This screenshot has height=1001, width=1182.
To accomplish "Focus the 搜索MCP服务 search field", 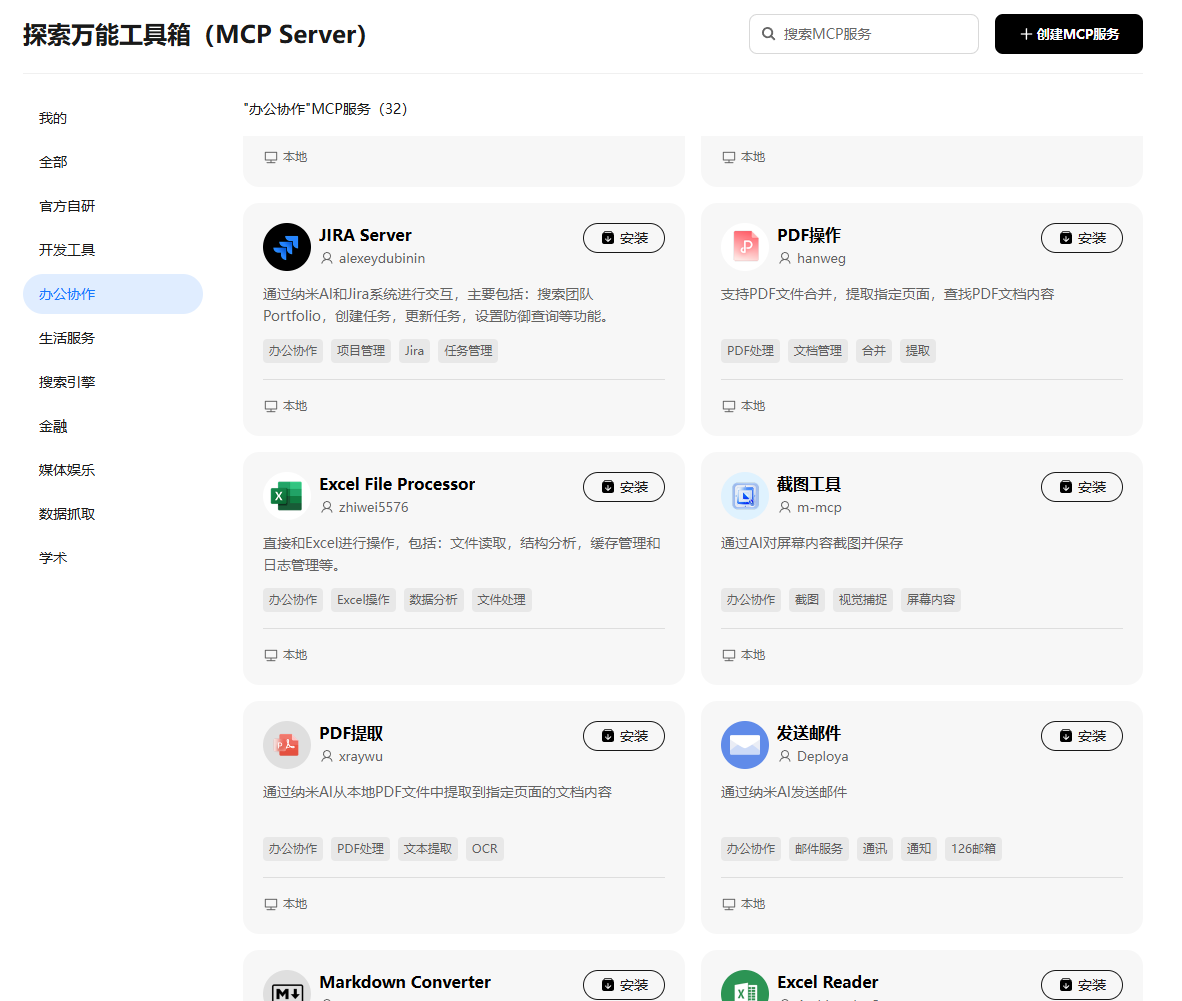I will 864,34.
